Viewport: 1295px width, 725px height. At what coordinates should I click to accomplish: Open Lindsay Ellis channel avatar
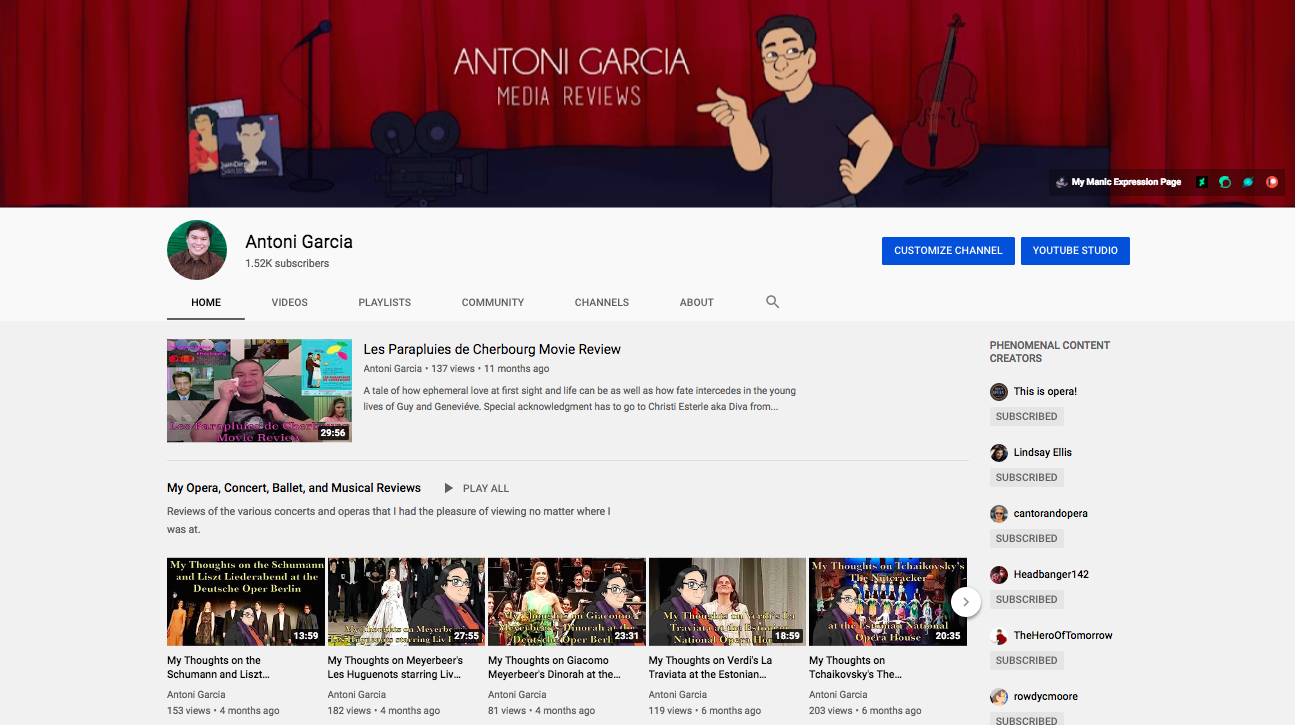pos(998,453)
